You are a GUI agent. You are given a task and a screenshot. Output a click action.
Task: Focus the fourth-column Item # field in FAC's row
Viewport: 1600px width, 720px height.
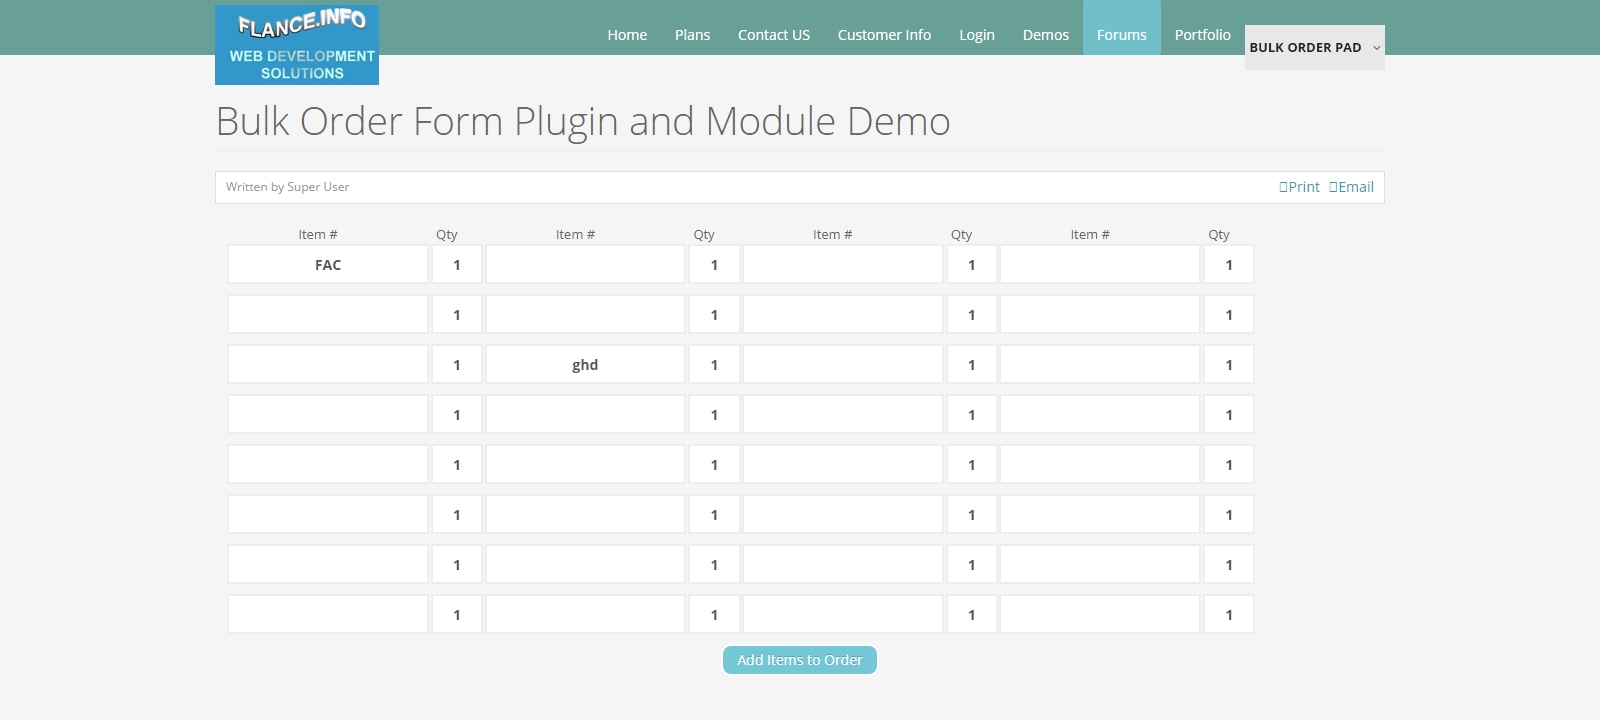tap(1100, 265)
